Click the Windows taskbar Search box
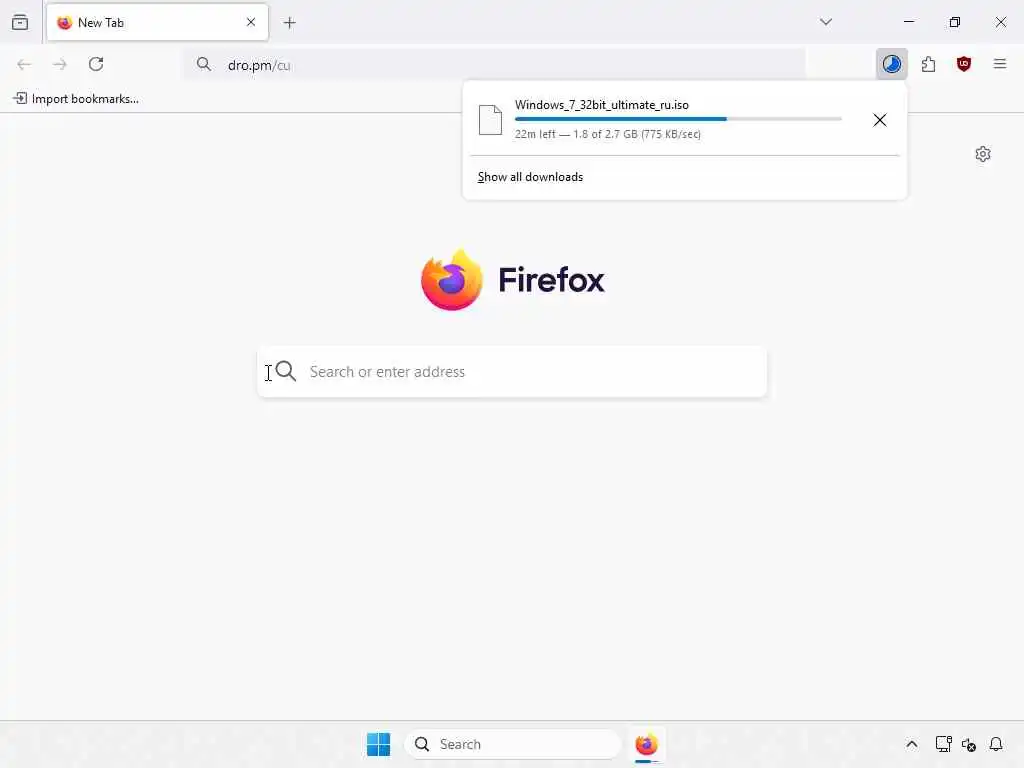The image size is (1024, 768). 513,744
